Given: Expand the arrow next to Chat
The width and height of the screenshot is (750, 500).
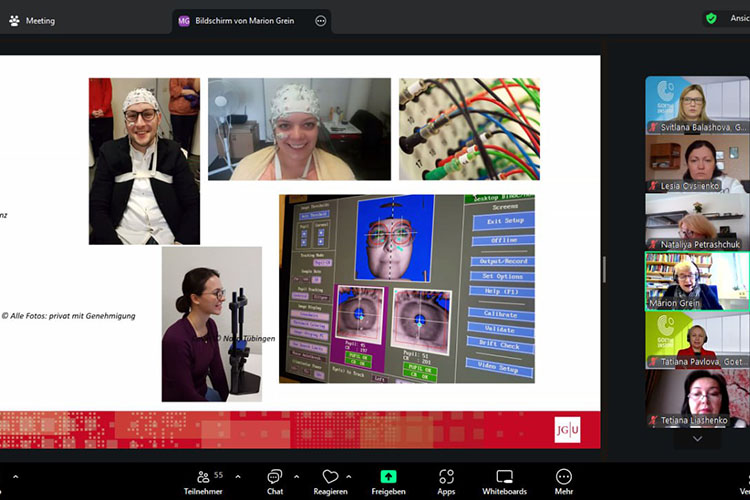Looking at the screenshot, I should [x=296, y=476].
